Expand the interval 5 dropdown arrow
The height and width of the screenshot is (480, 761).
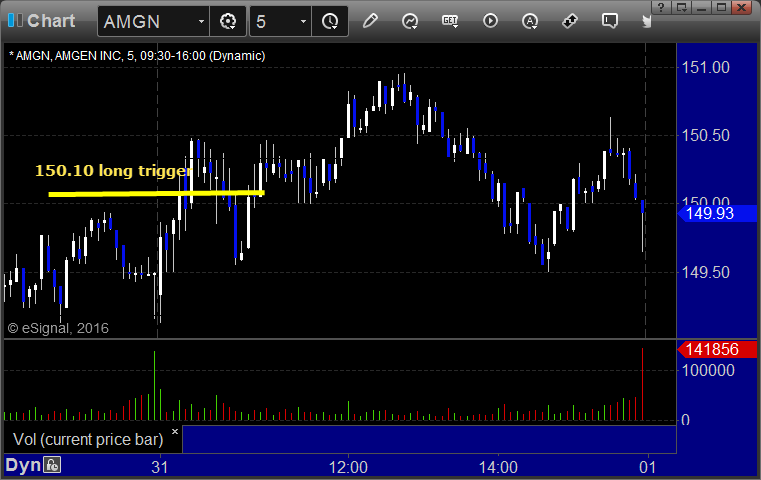click(x=303, y=22)
